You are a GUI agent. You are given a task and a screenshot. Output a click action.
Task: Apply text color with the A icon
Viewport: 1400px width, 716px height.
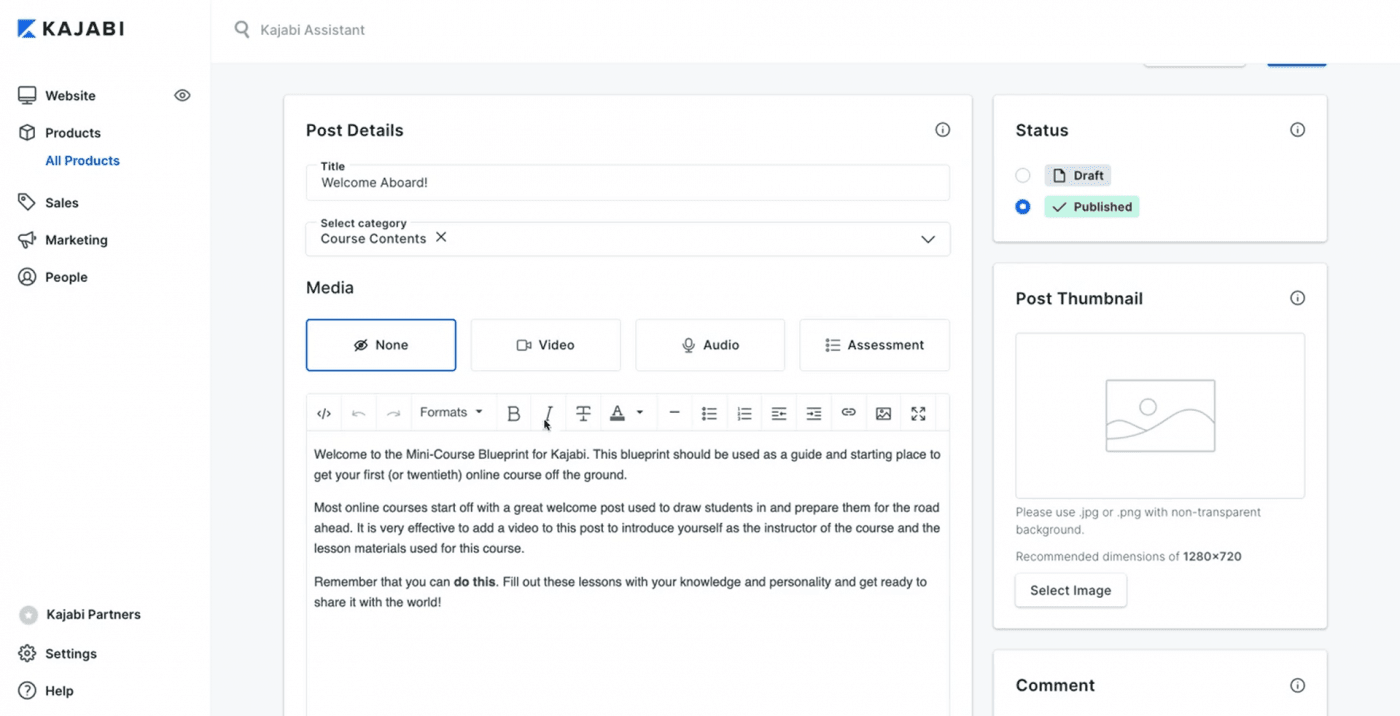click(x=617, y=413)
